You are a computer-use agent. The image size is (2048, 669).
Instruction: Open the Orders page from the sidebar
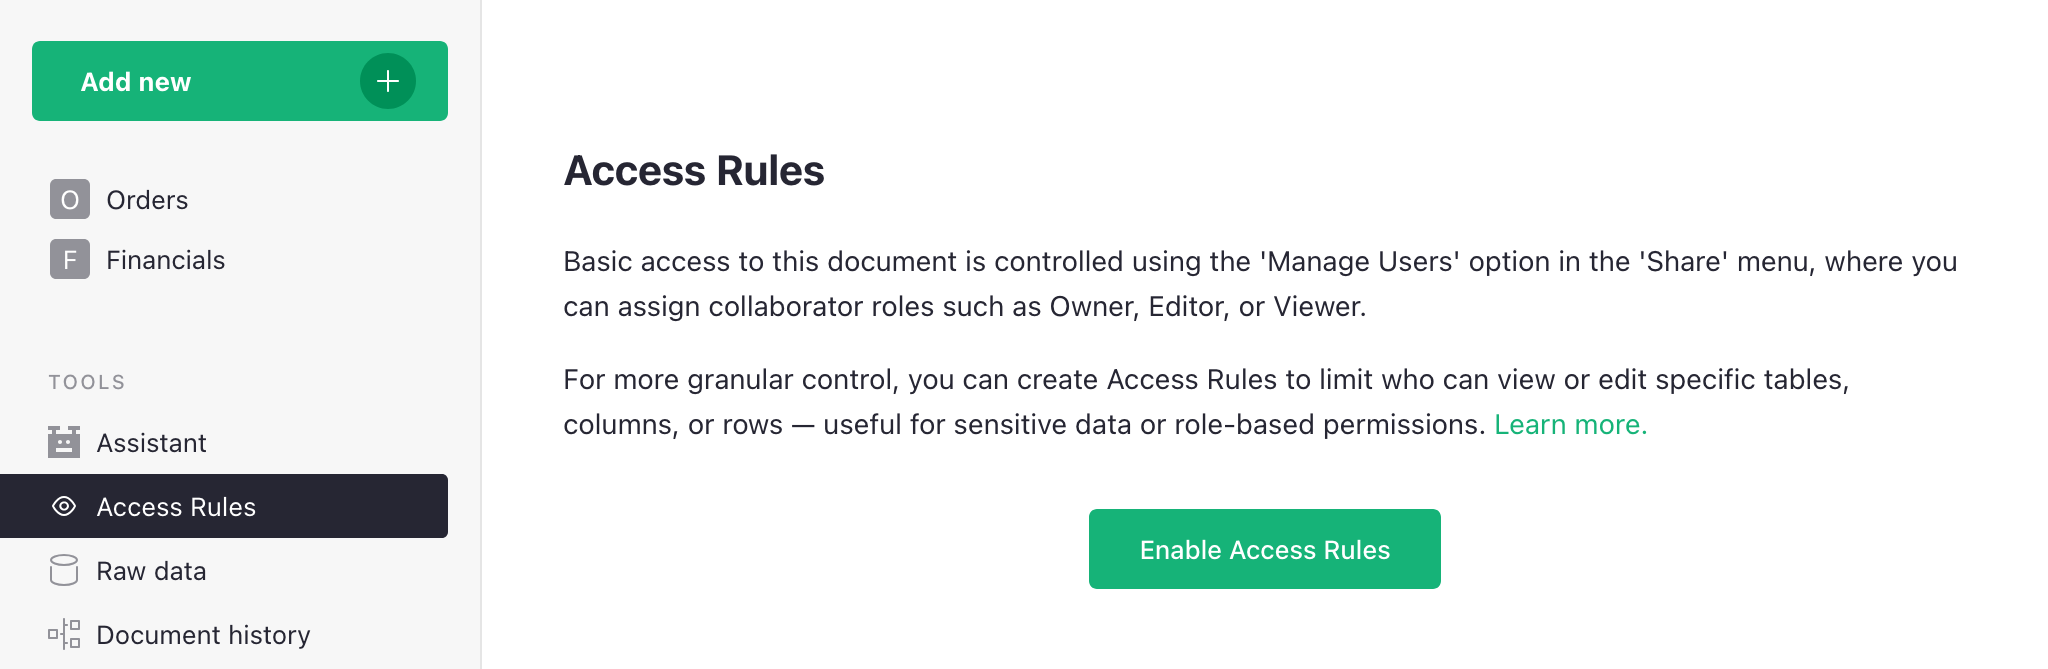click(147, 199)
